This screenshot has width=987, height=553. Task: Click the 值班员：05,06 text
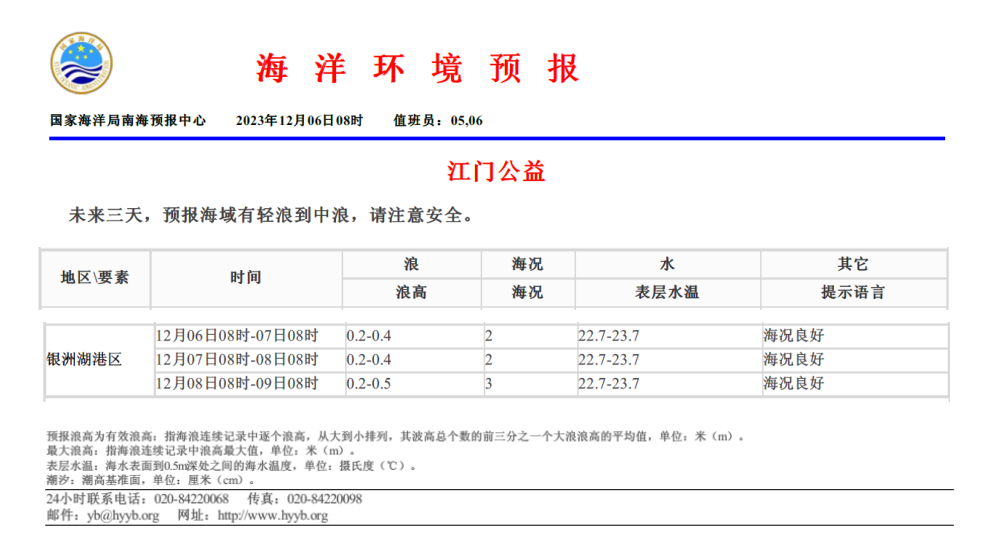click(x=437, y=120)
